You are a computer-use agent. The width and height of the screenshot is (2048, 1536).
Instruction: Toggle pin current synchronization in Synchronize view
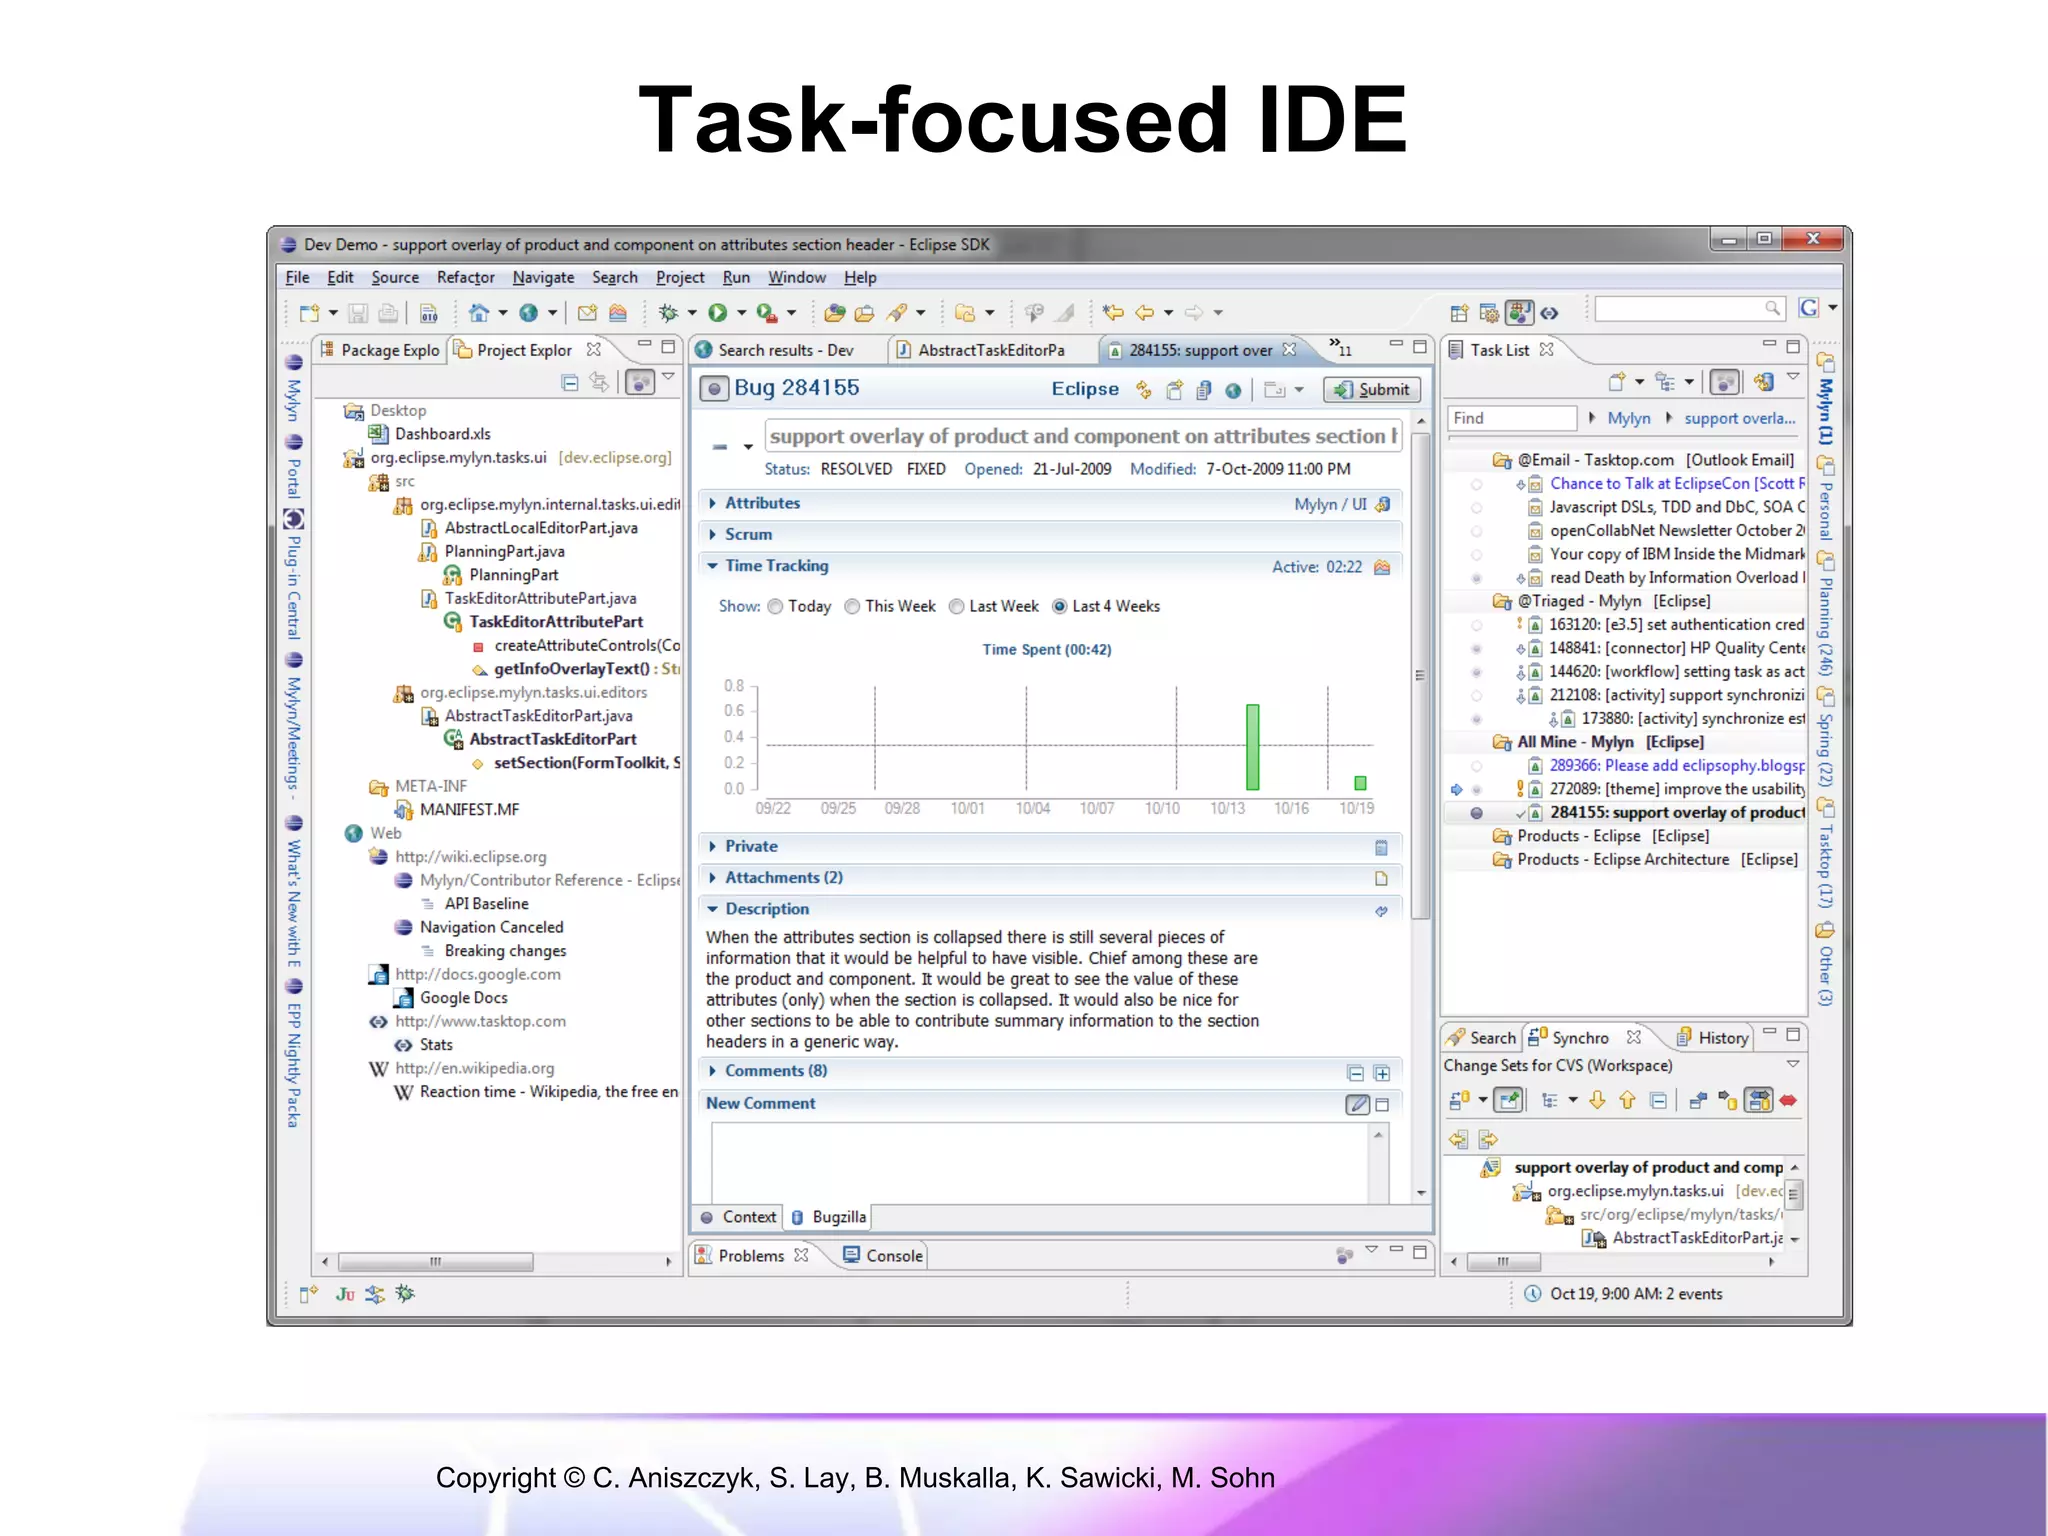coord(1508,1101)
